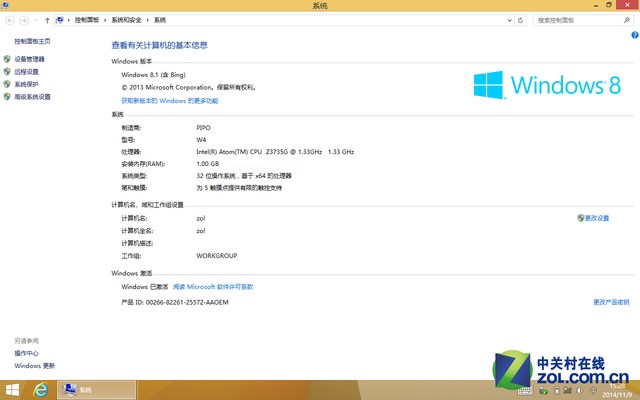
Task: Open Windows 更新 link
Action: tap(34, 366)
